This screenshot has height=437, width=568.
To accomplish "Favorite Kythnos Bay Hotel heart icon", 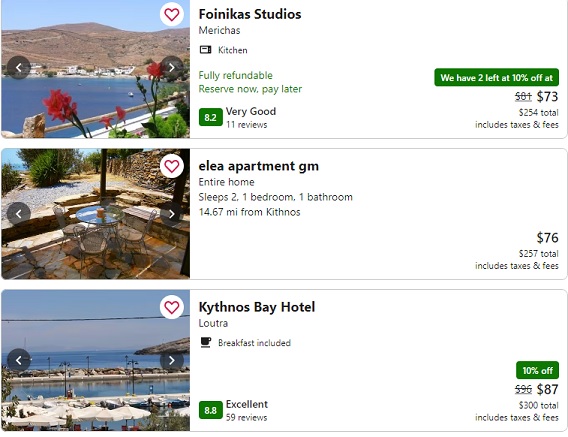I will pos(172,307).
